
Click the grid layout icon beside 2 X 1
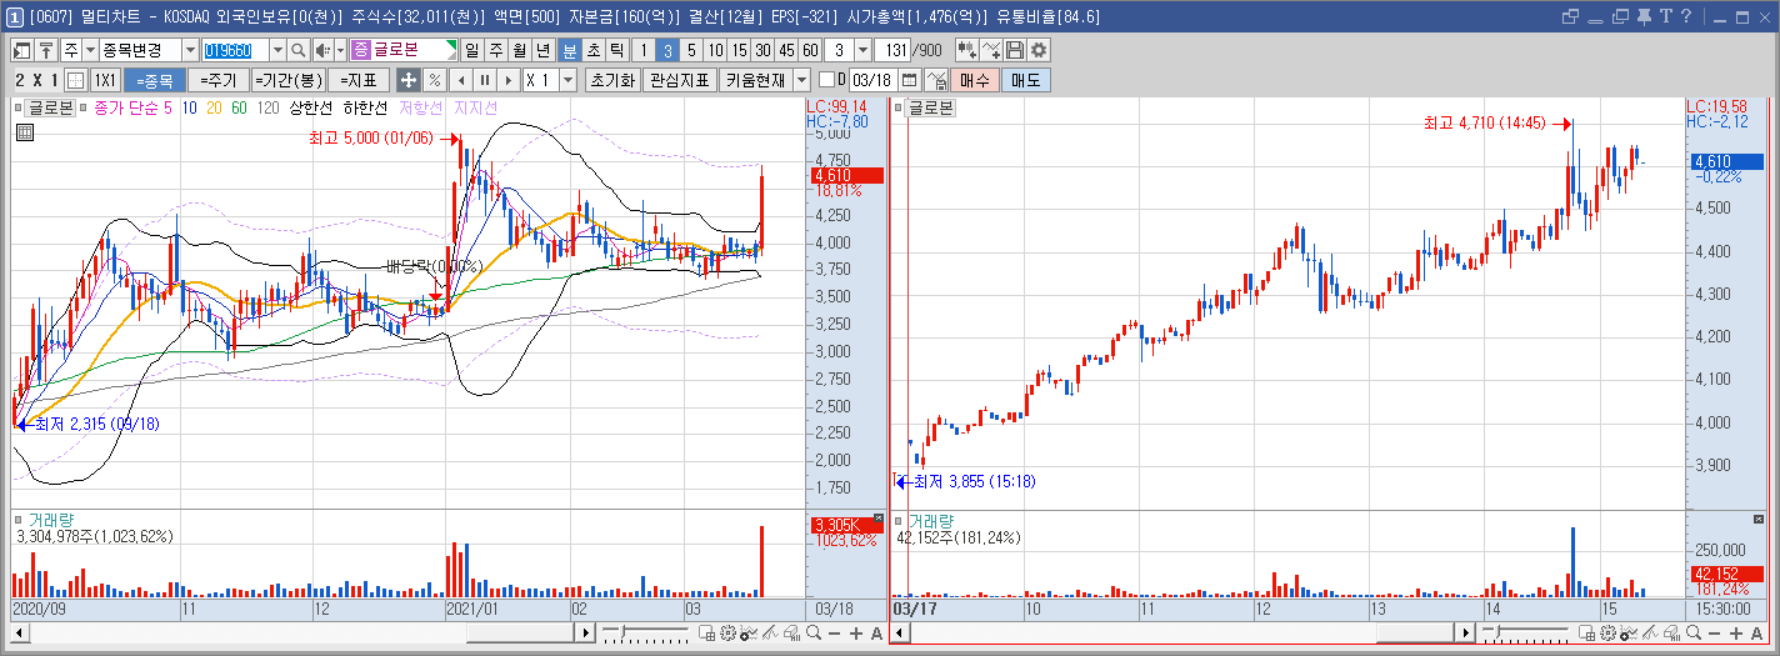[x=75, y=80]
